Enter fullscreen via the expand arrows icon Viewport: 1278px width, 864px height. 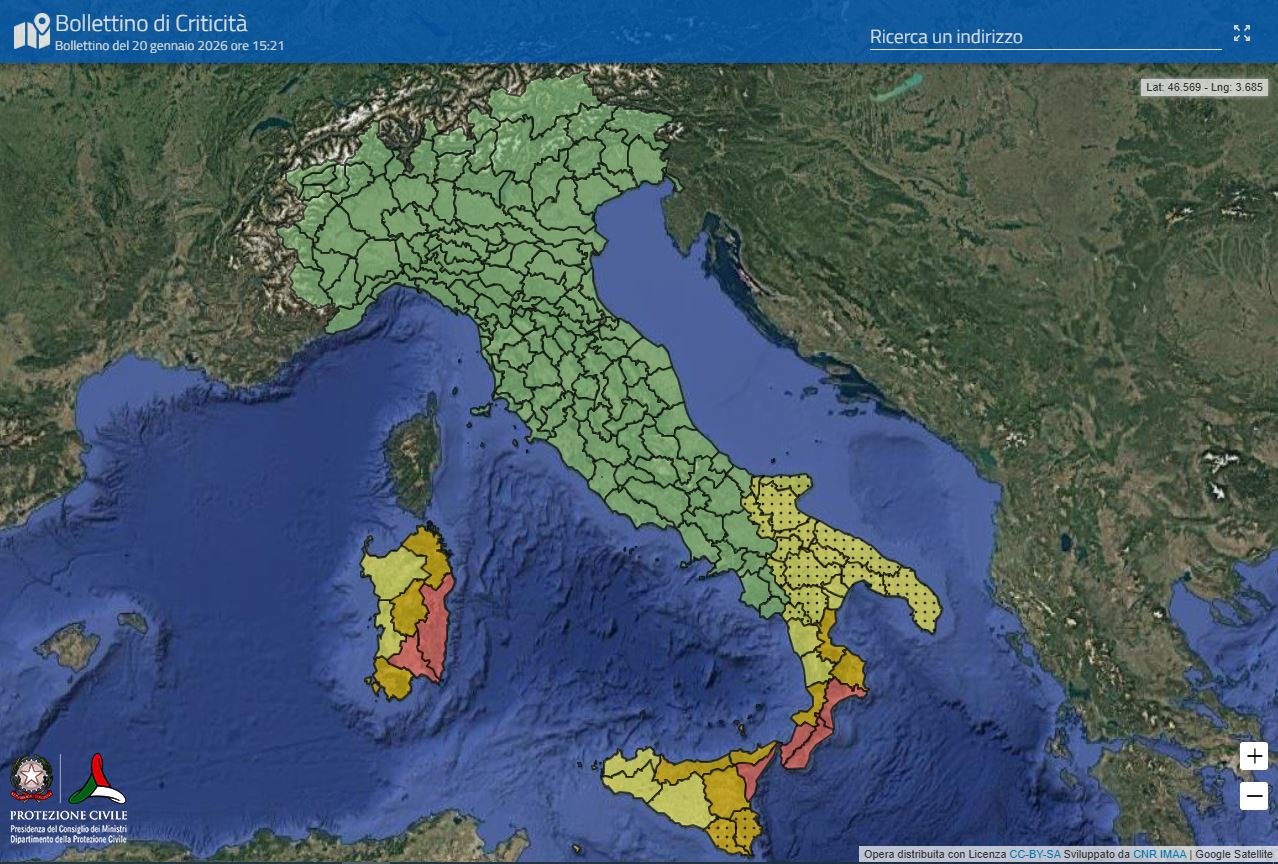[x=1243, y=32]
